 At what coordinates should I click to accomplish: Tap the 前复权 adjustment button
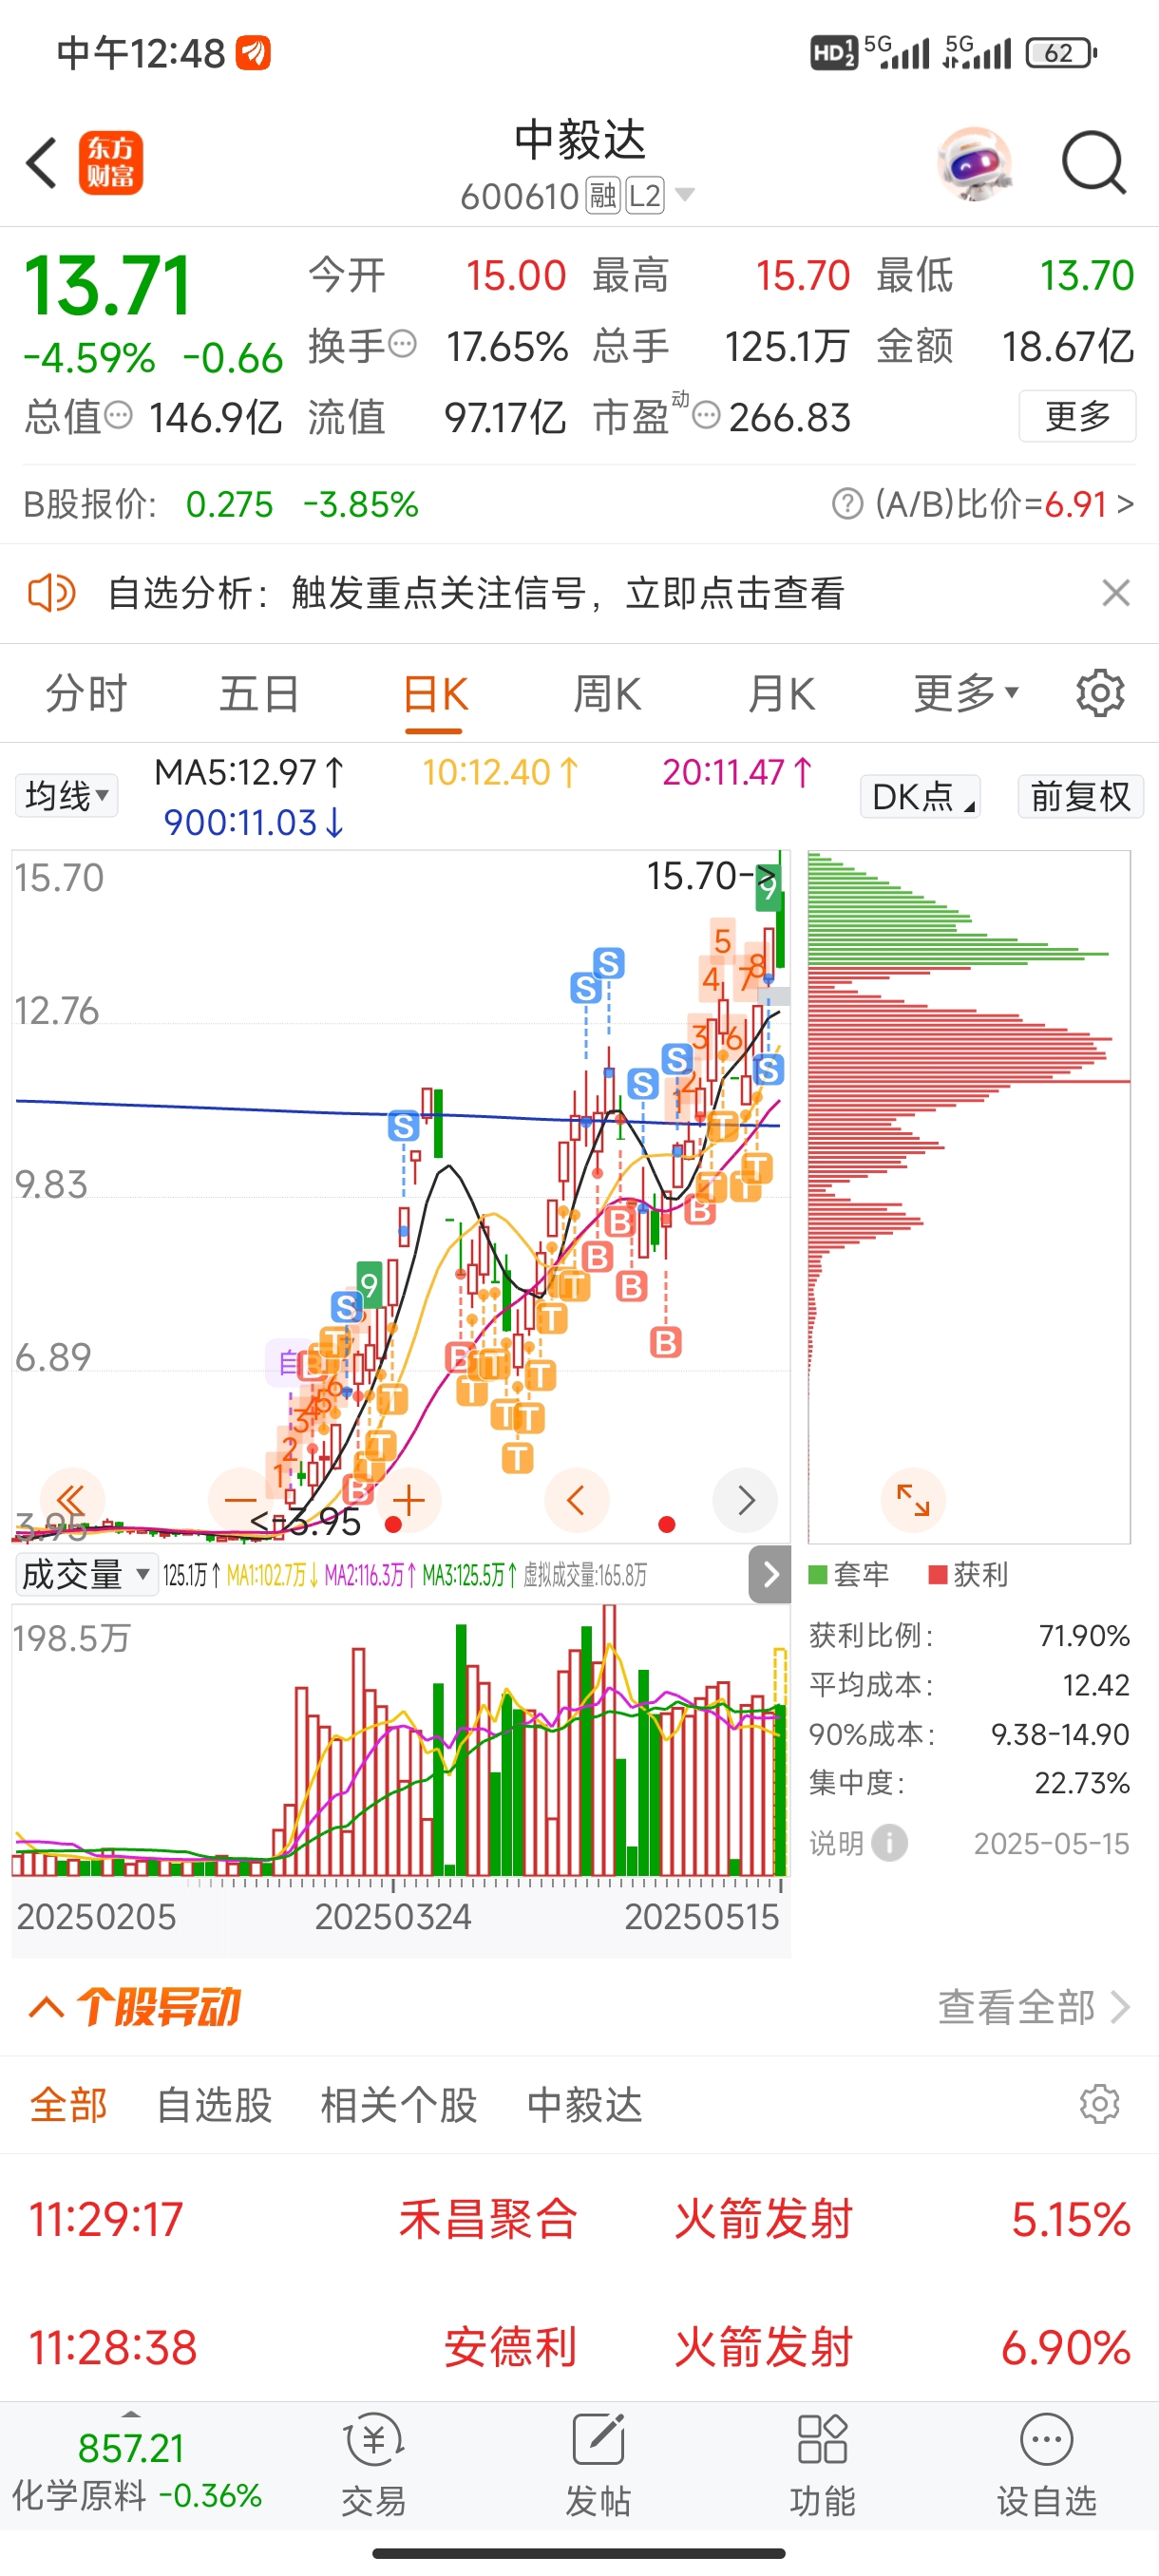pos(1080,797)
